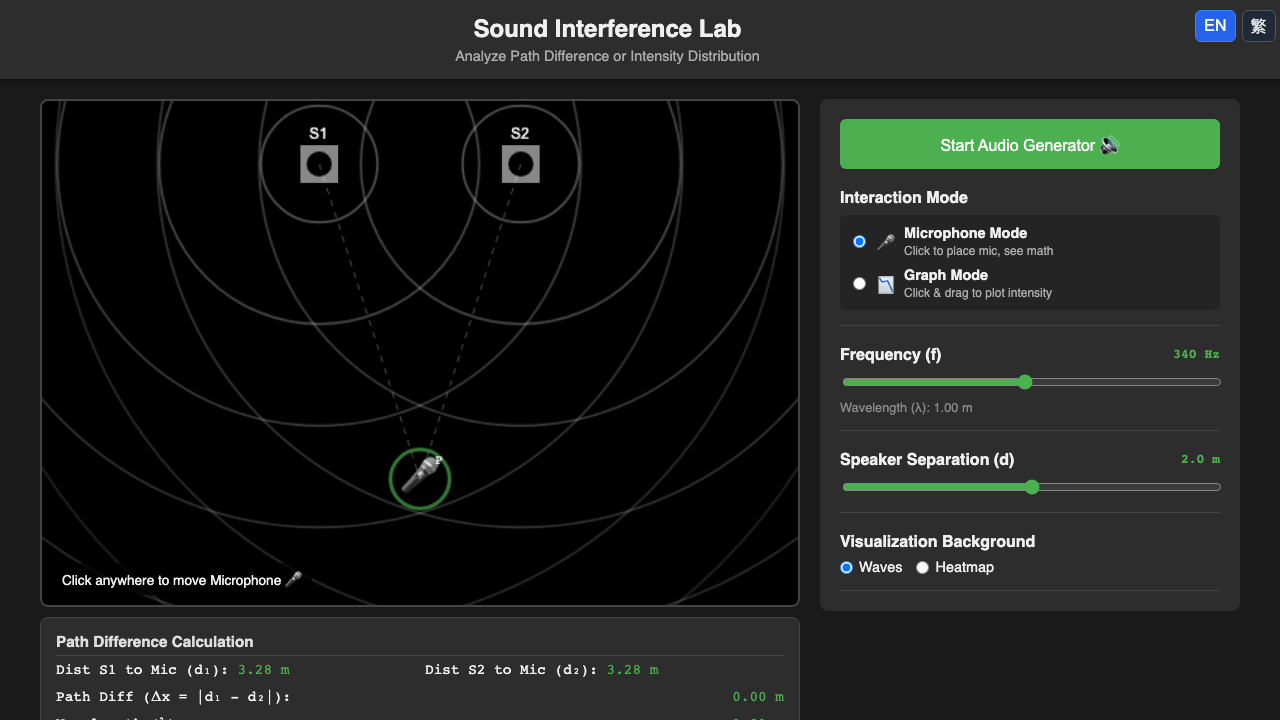Click the microphone icon beside Microphone Mode
1280x720 pixels.
pos(885,242)
